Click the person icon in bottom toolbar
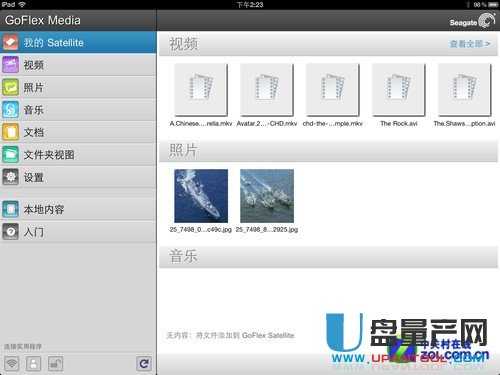The image size is (500, 375). coord(33,363)
